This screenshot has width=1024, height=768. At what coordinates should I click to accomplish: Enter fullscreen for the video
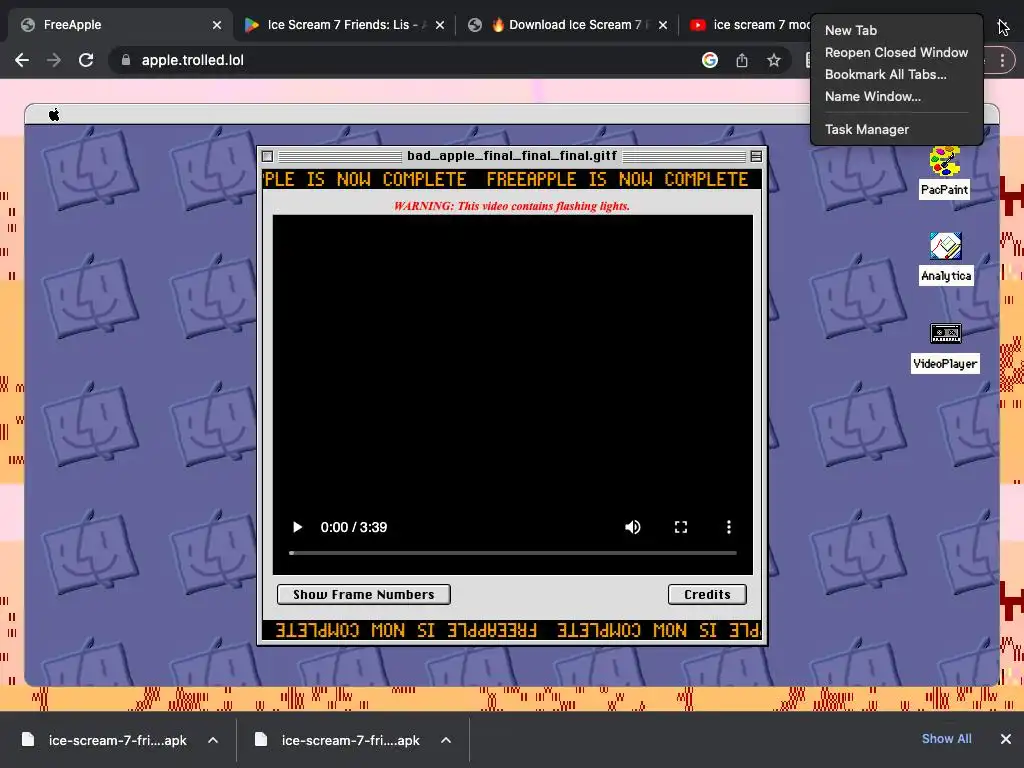point(680,527)
